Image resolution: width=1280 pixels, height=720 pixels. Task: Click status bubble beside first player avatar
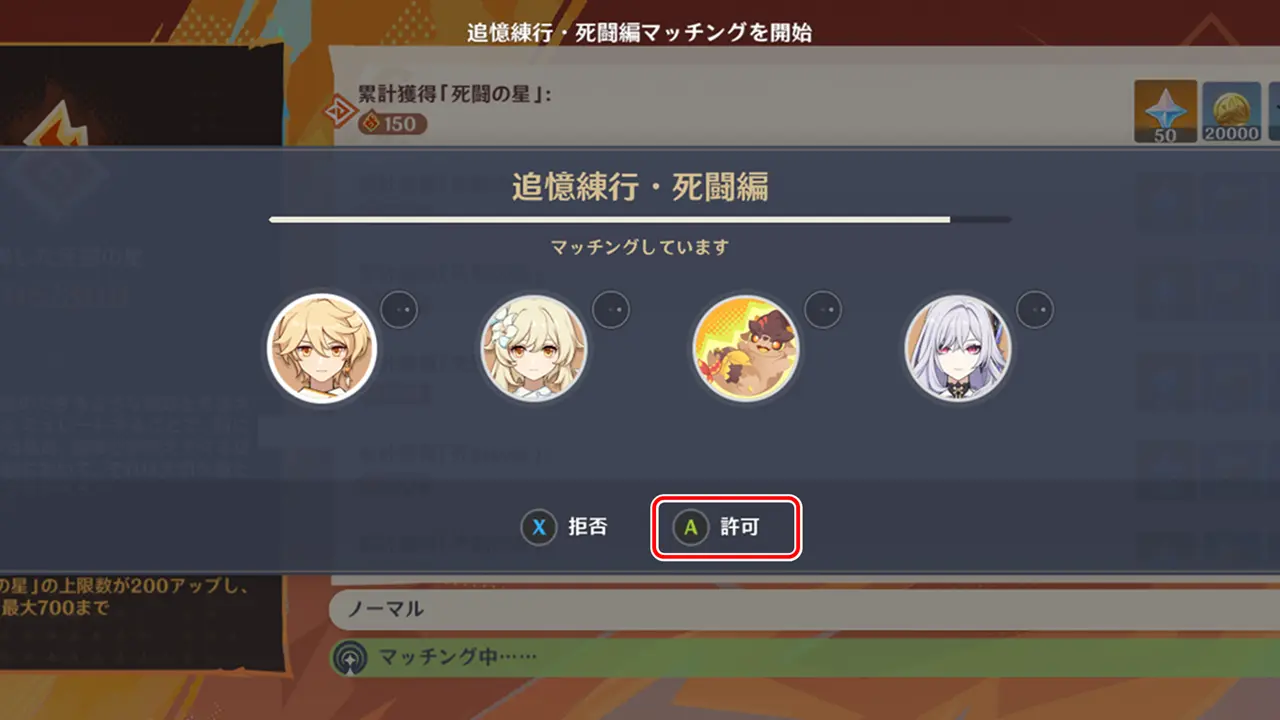pos(399,309)
